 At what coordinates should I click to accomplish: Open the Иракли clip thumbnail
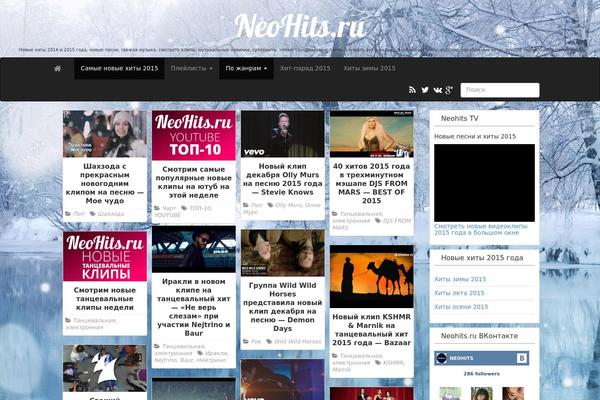(x=194, y=249)
